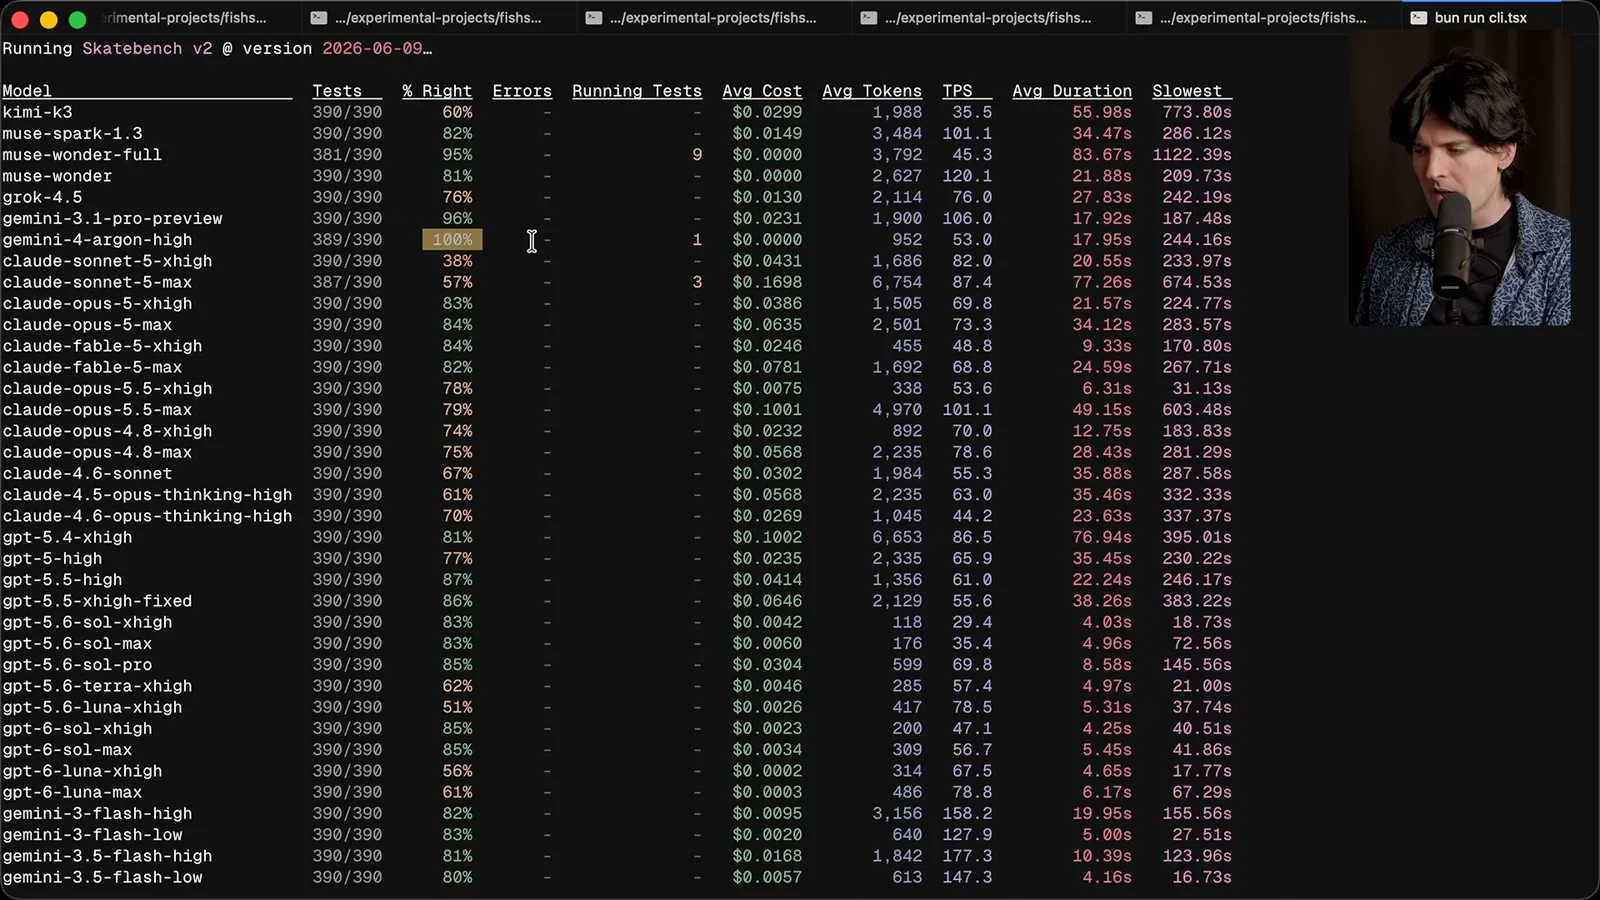
Task: Click the Model column header
Action: [x=27, y=91]
